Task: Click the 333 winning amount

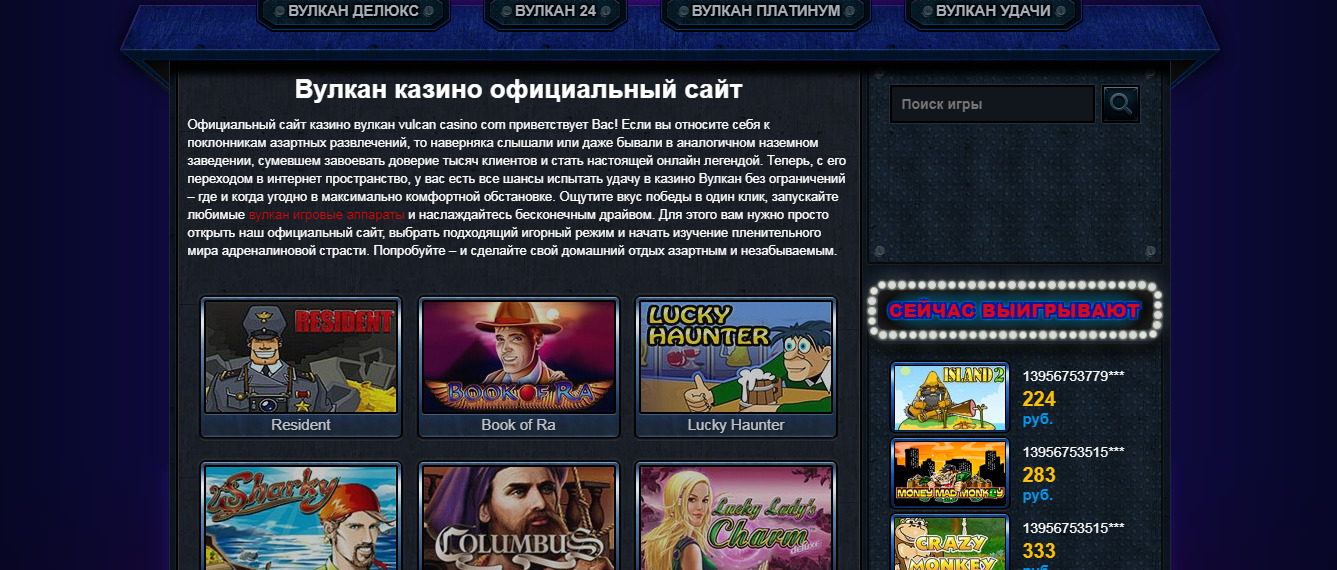Action: (x=1039, y=551)
